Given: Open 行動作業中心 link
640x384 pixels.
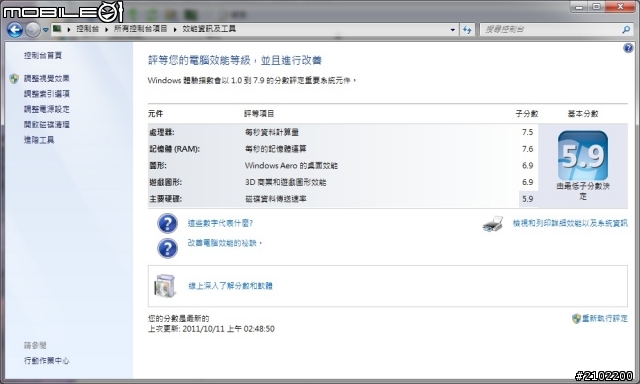Looking at the screenshot, I should (x=47, y=360).
